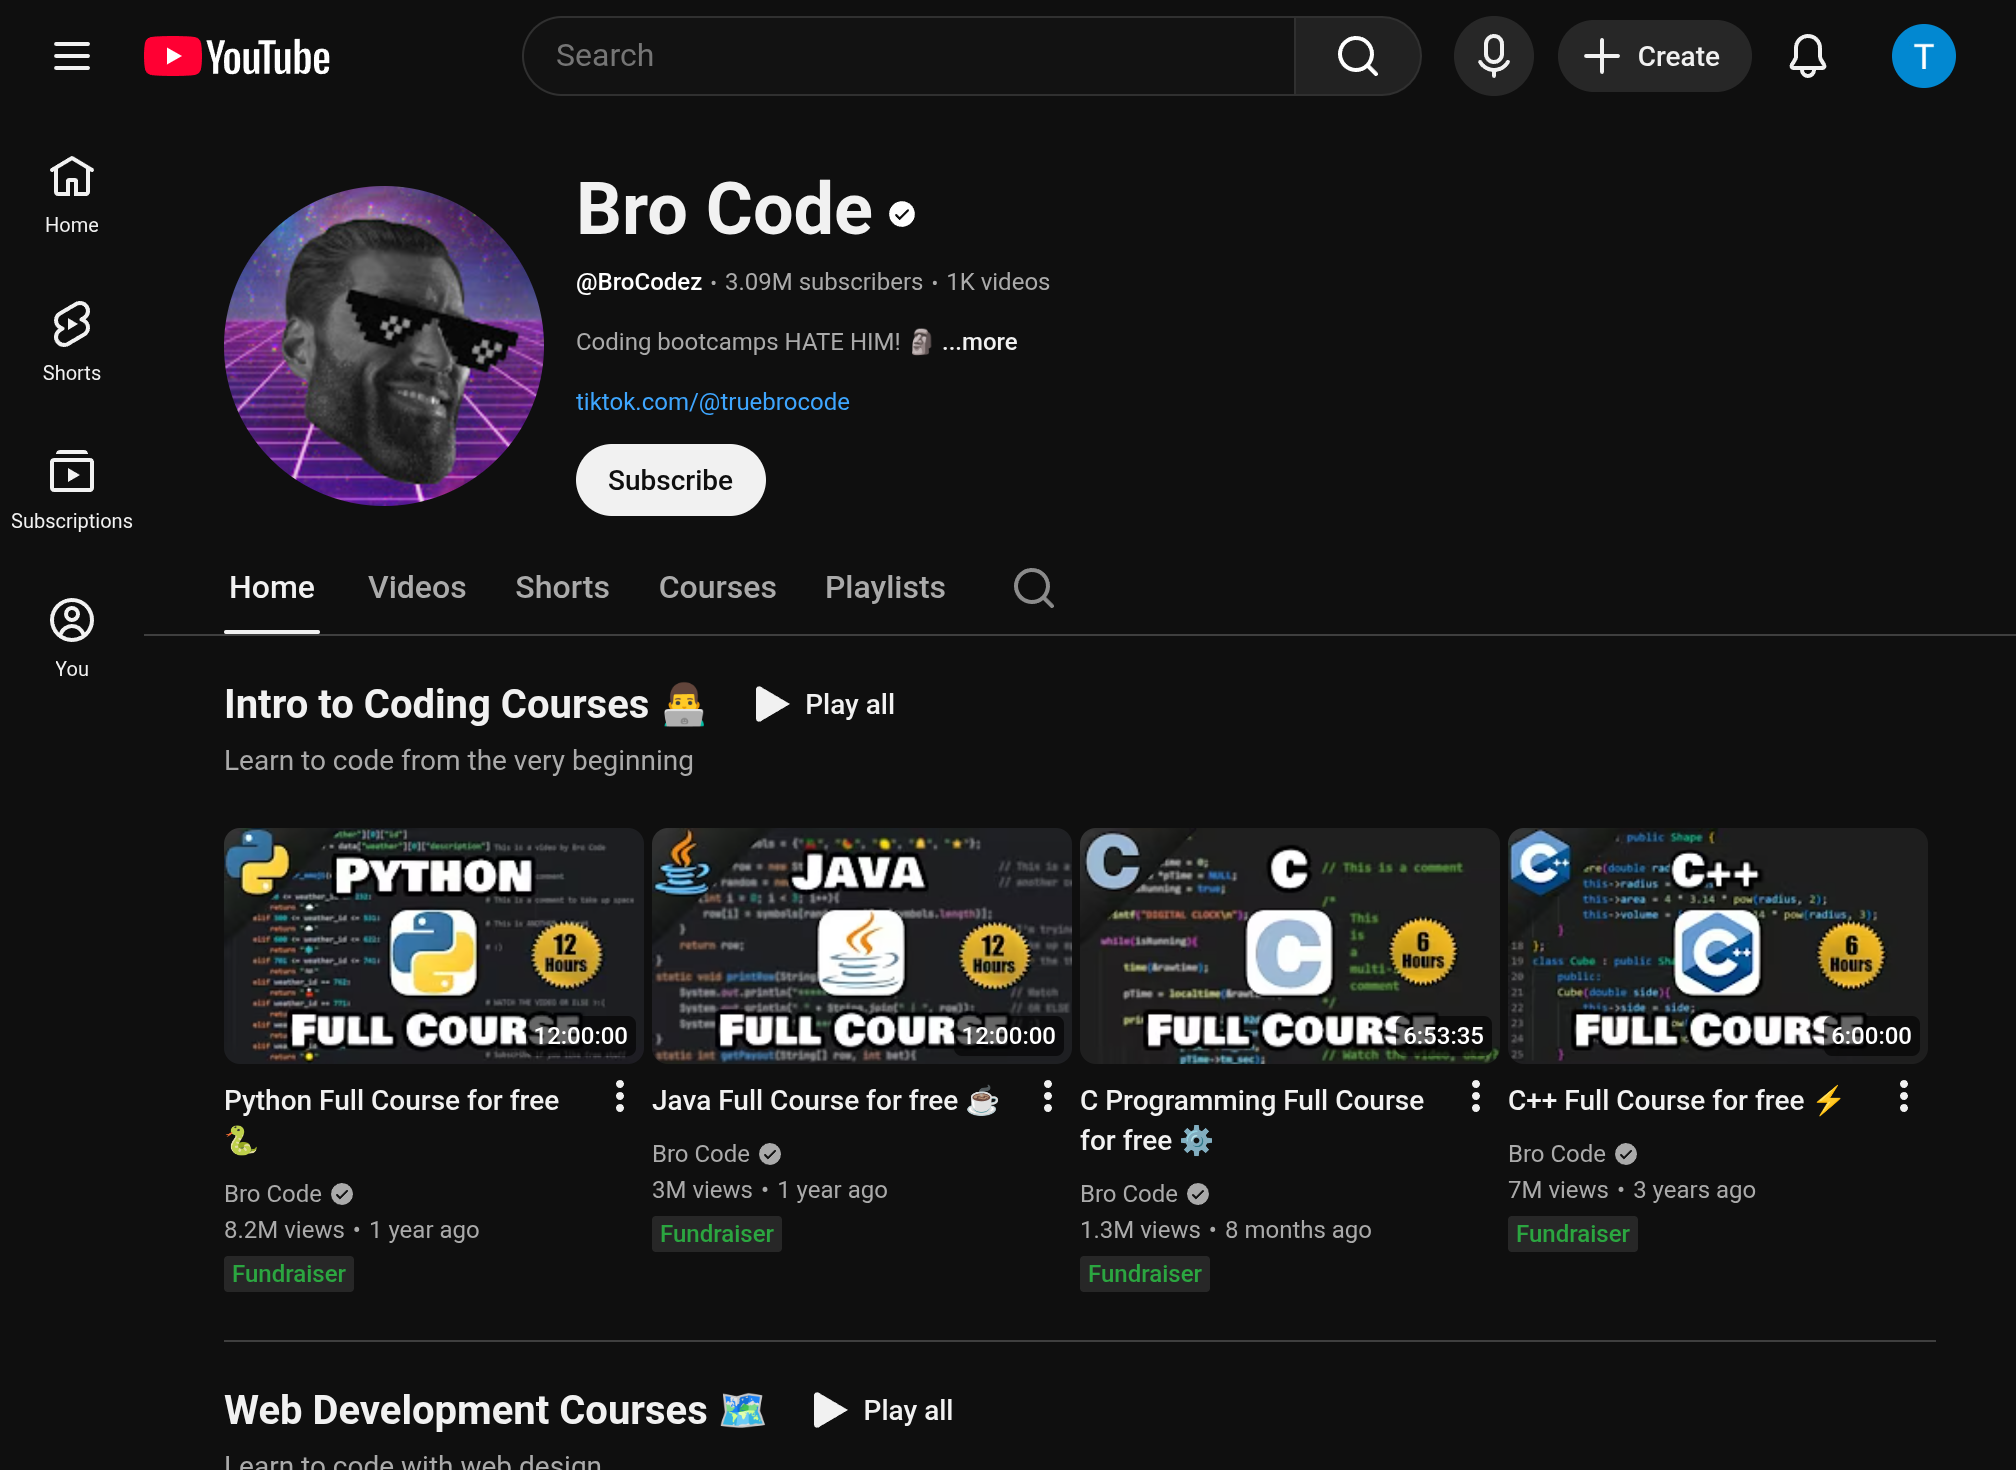Switch to the Playlists tab

pos(884,587)
